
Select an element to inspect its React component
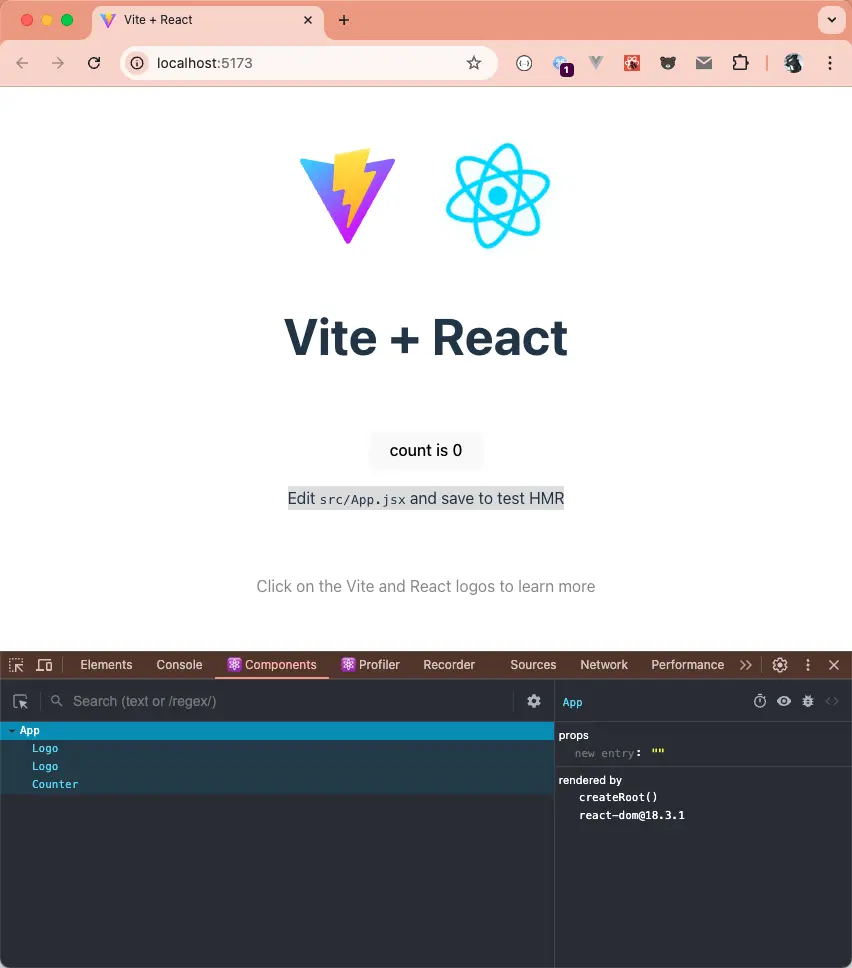point(20,701)
